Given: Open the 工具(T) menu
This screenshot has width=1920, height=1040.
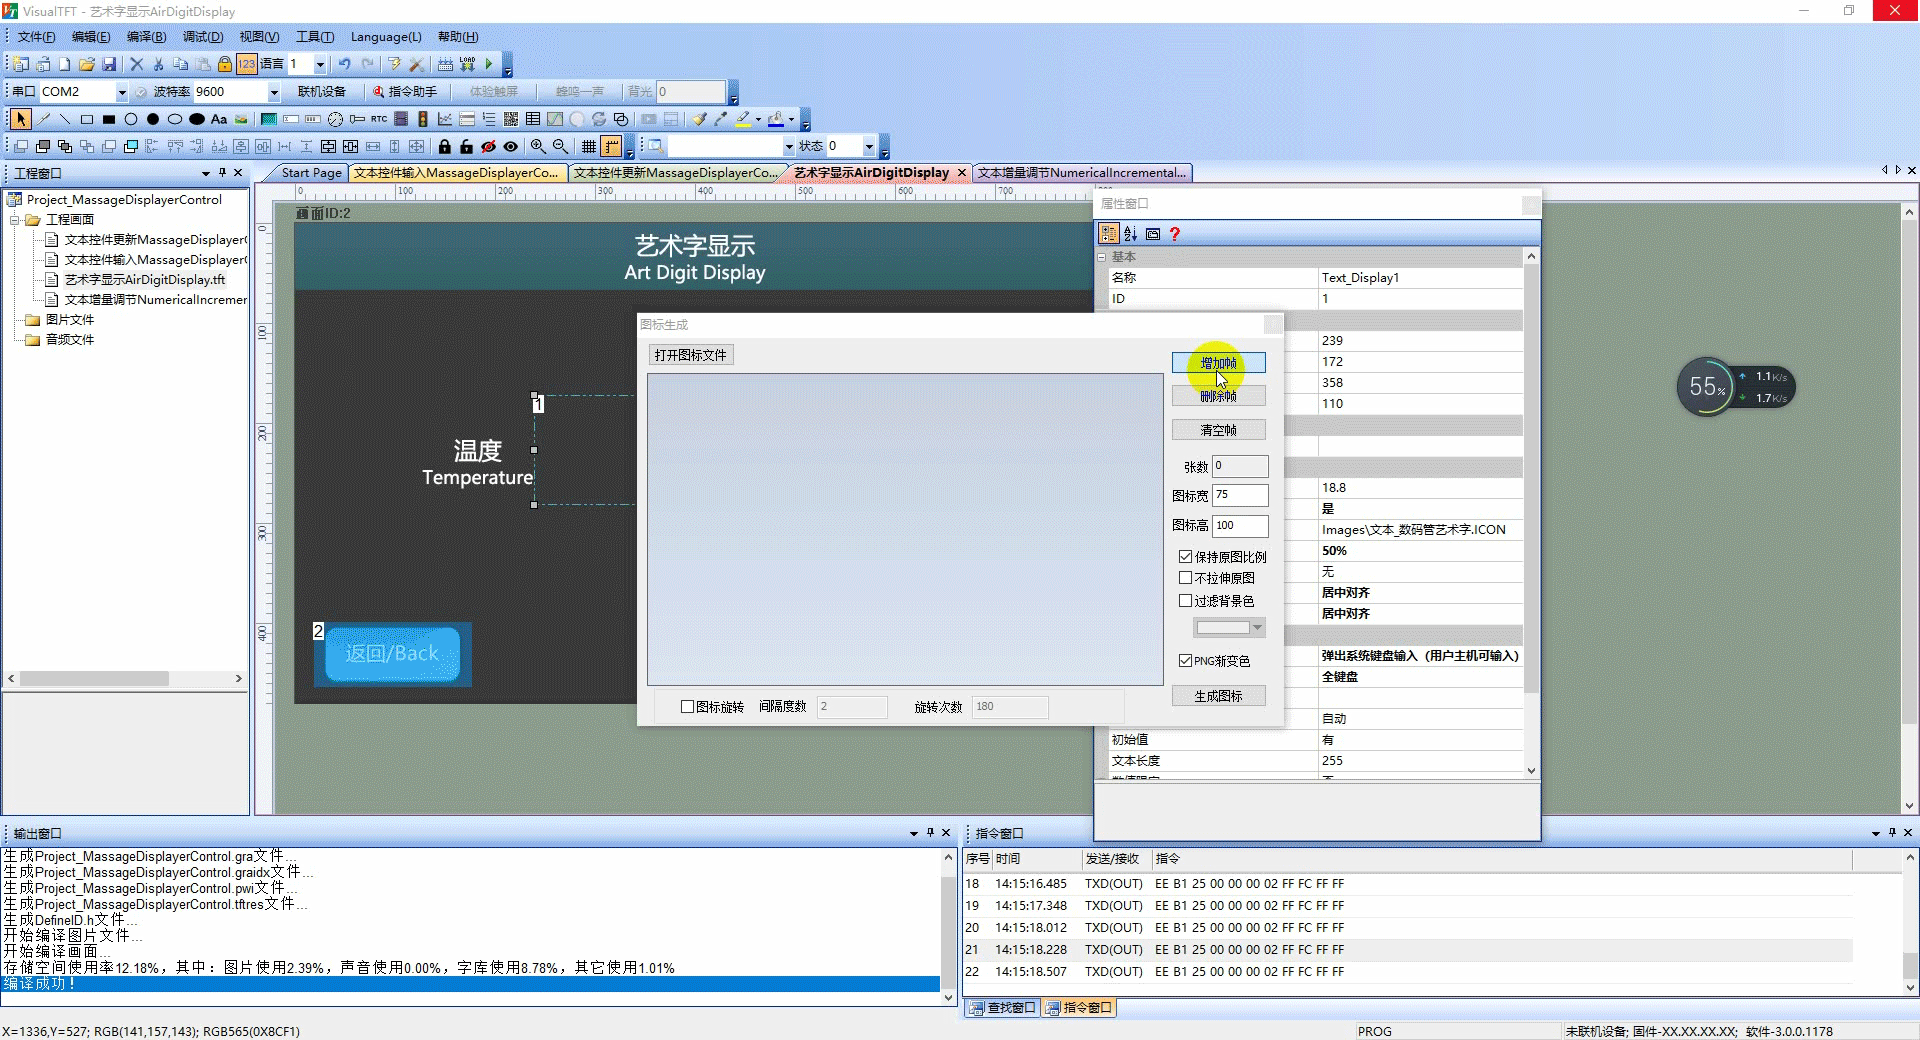Looking at the screenshot, I should pyautogui.click(x=315, y=37).
